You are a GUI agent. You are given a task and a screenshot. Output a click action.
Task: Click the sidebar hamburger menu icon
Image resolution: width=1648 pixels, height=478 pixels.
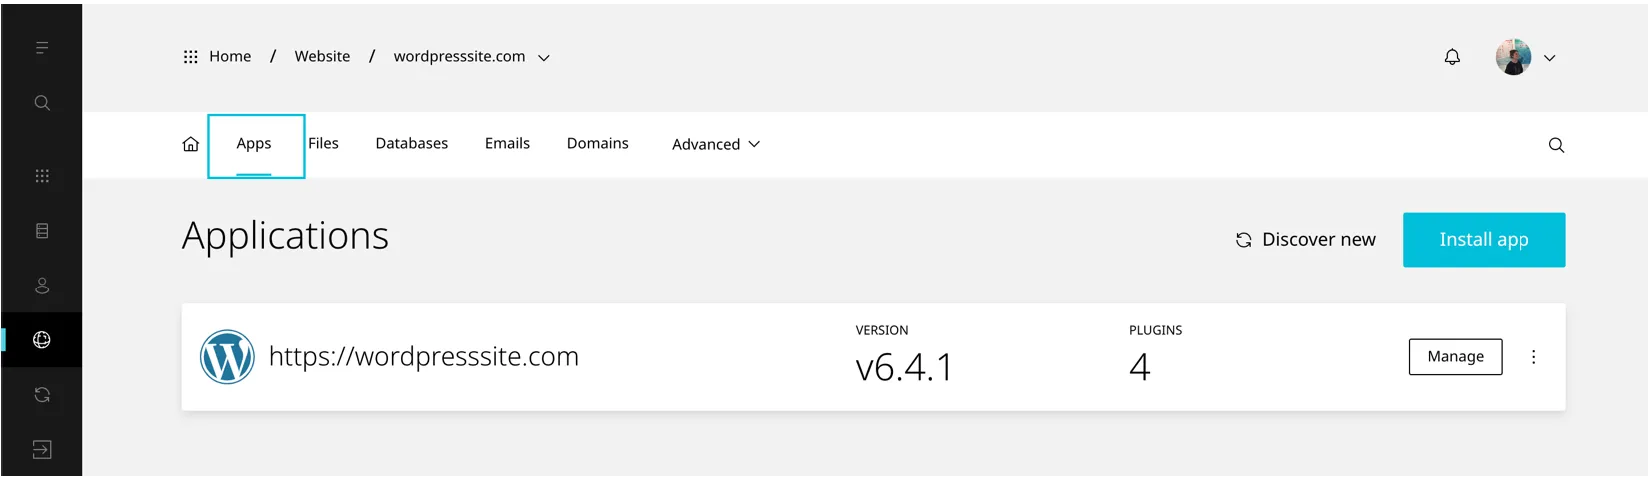tap(42, 48)
